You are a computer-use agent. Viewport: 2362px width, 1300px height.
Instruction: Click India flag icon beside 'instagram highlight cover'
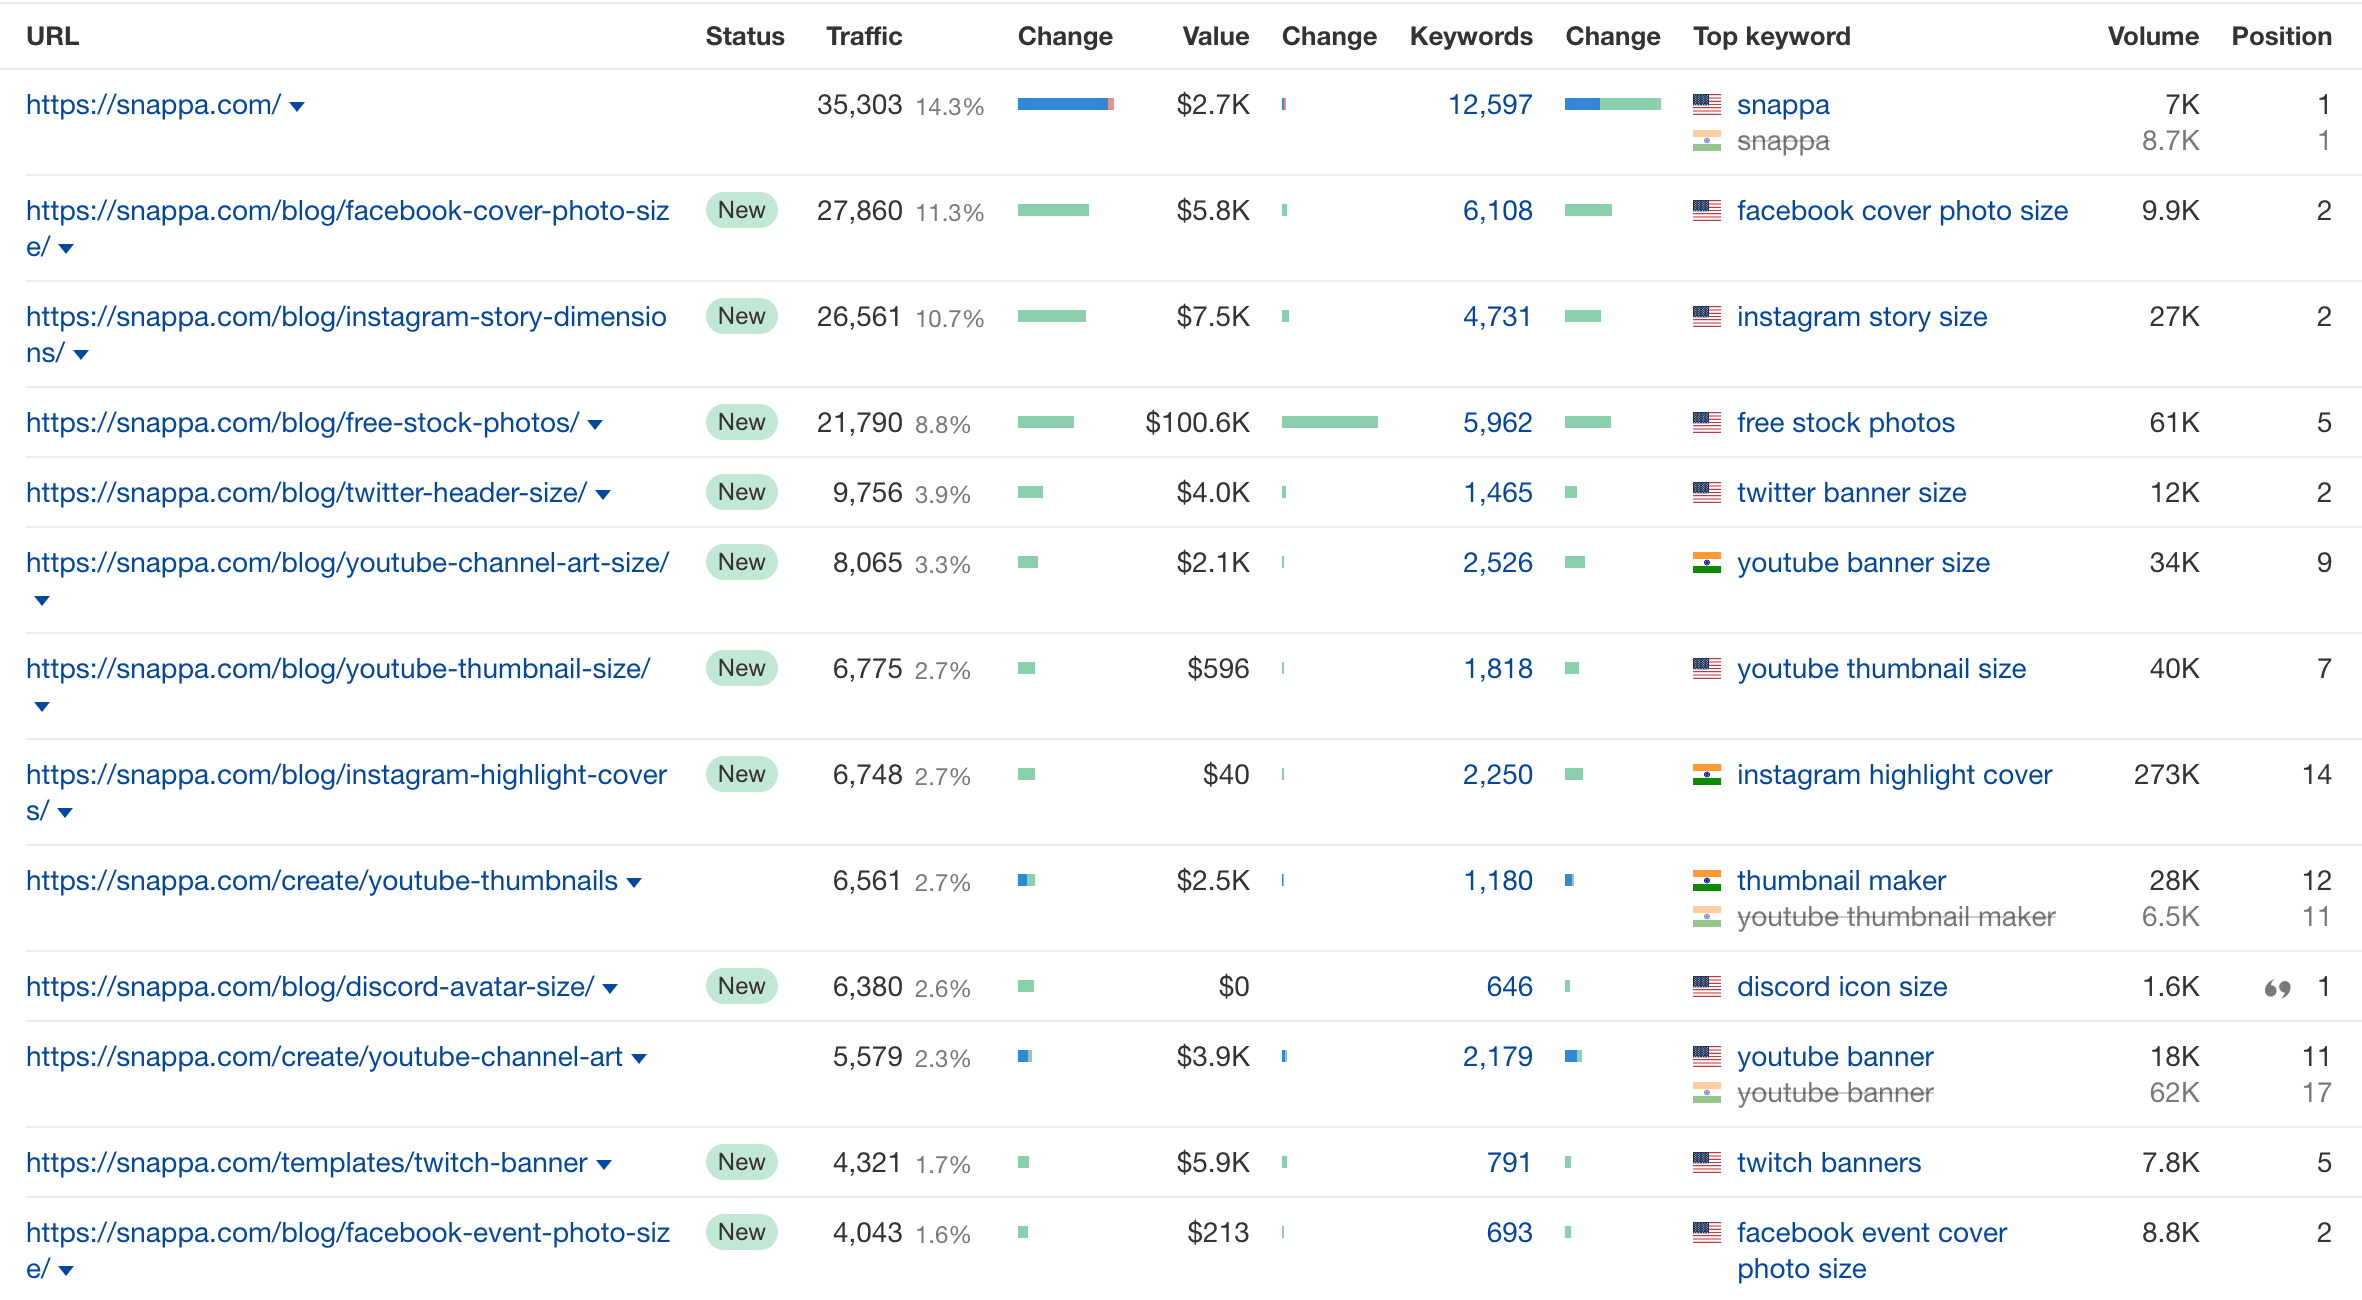coord(1707,774)
